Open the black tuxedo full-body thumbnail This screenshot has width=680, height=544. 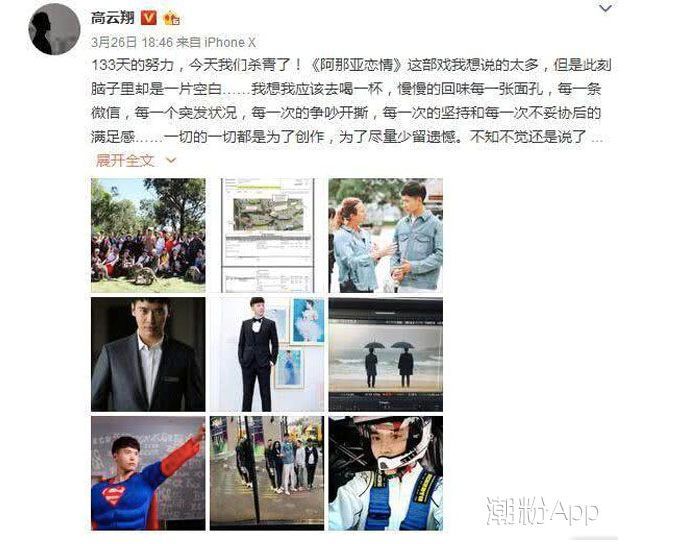(x=267, y=354)
